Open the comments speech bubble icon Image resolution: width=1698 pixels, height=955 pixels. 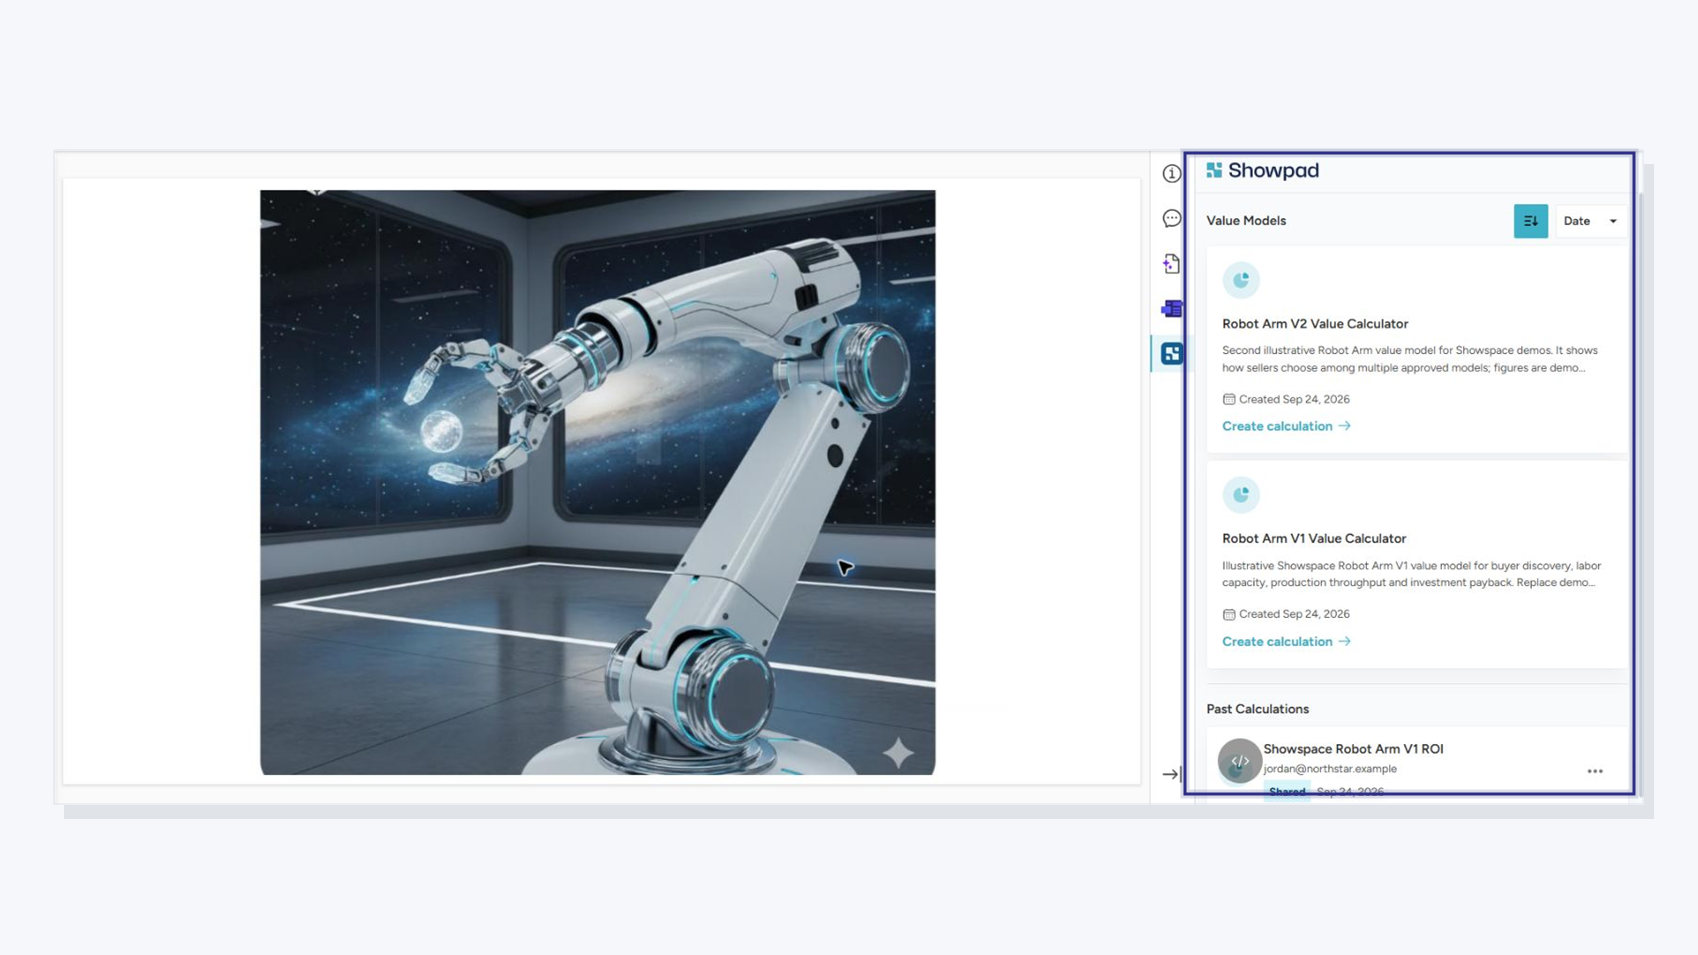(x=1171, y=219)
